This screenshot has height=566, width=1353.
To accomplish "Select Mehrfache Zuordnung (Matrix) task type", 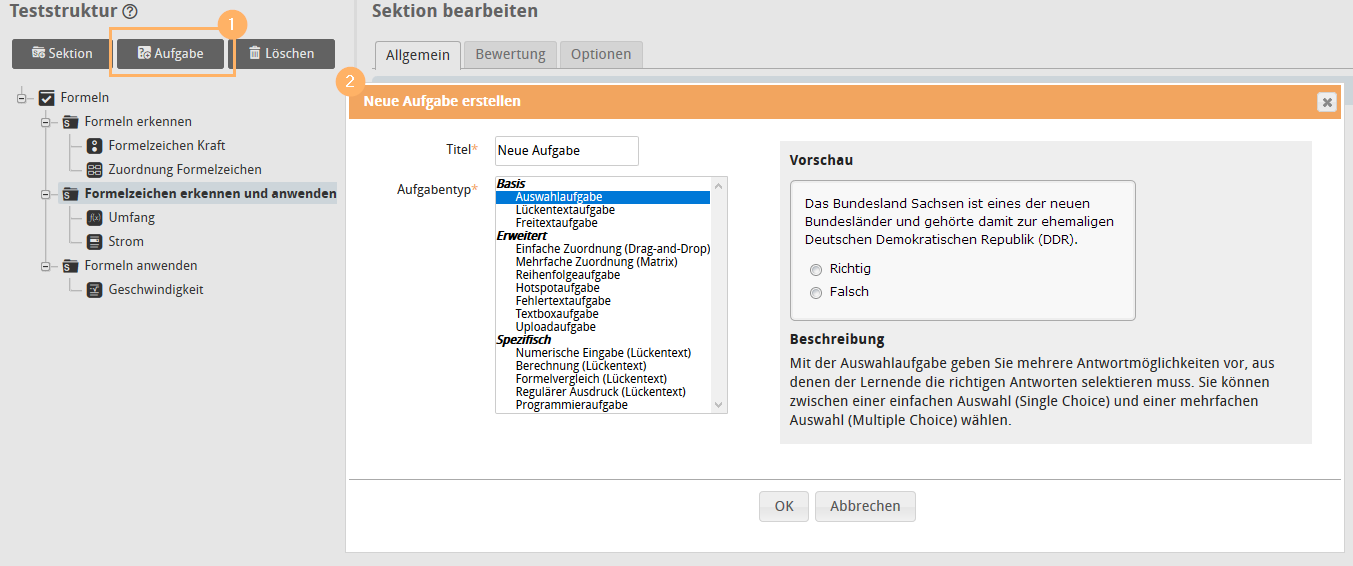I will pyautogui.click(x=602, y=262).
